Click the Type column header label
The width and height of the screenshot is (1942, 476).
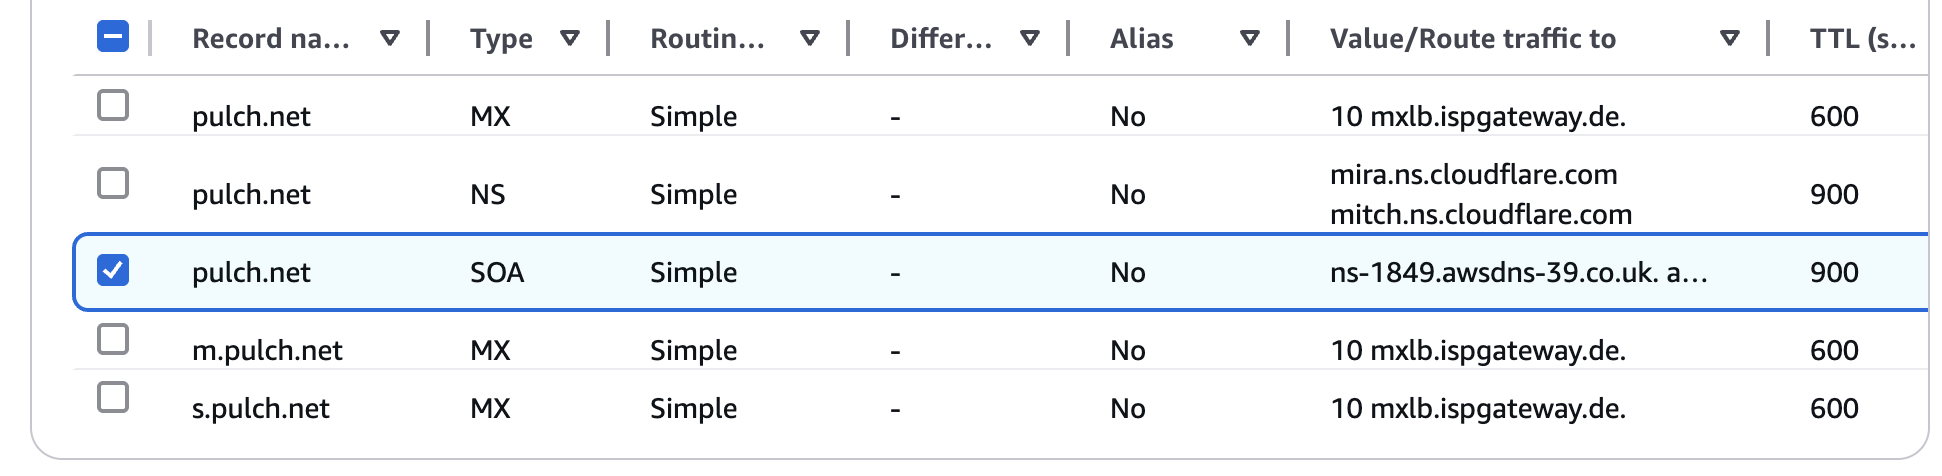tap(501, 39)
